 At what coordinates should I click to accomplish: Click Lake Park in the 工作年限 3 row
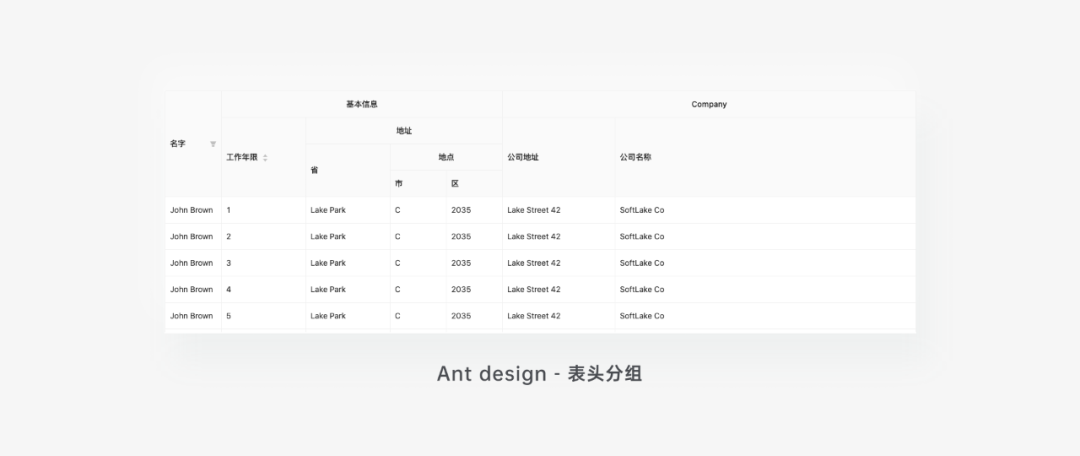328,263
